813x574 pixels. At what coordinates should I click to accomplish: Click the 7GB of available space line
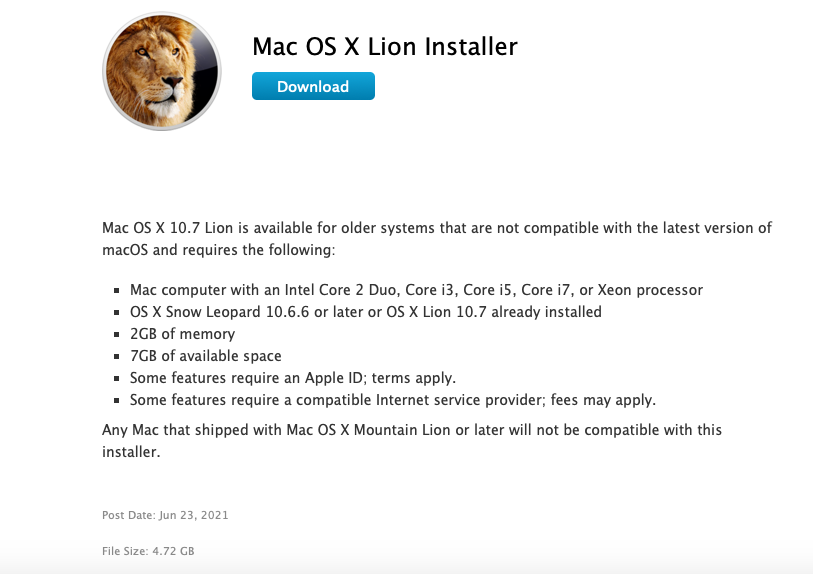pos(205,356)
